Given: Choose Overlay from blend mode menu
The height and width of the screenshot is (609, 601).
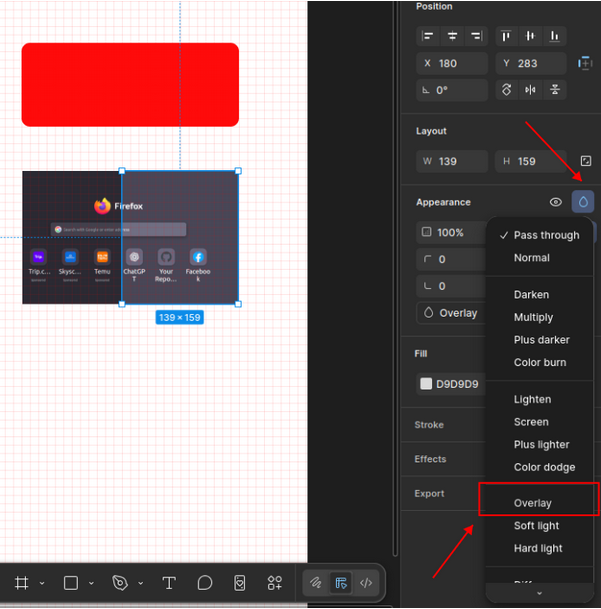Looking at the screenshot, I should [532, 503].
